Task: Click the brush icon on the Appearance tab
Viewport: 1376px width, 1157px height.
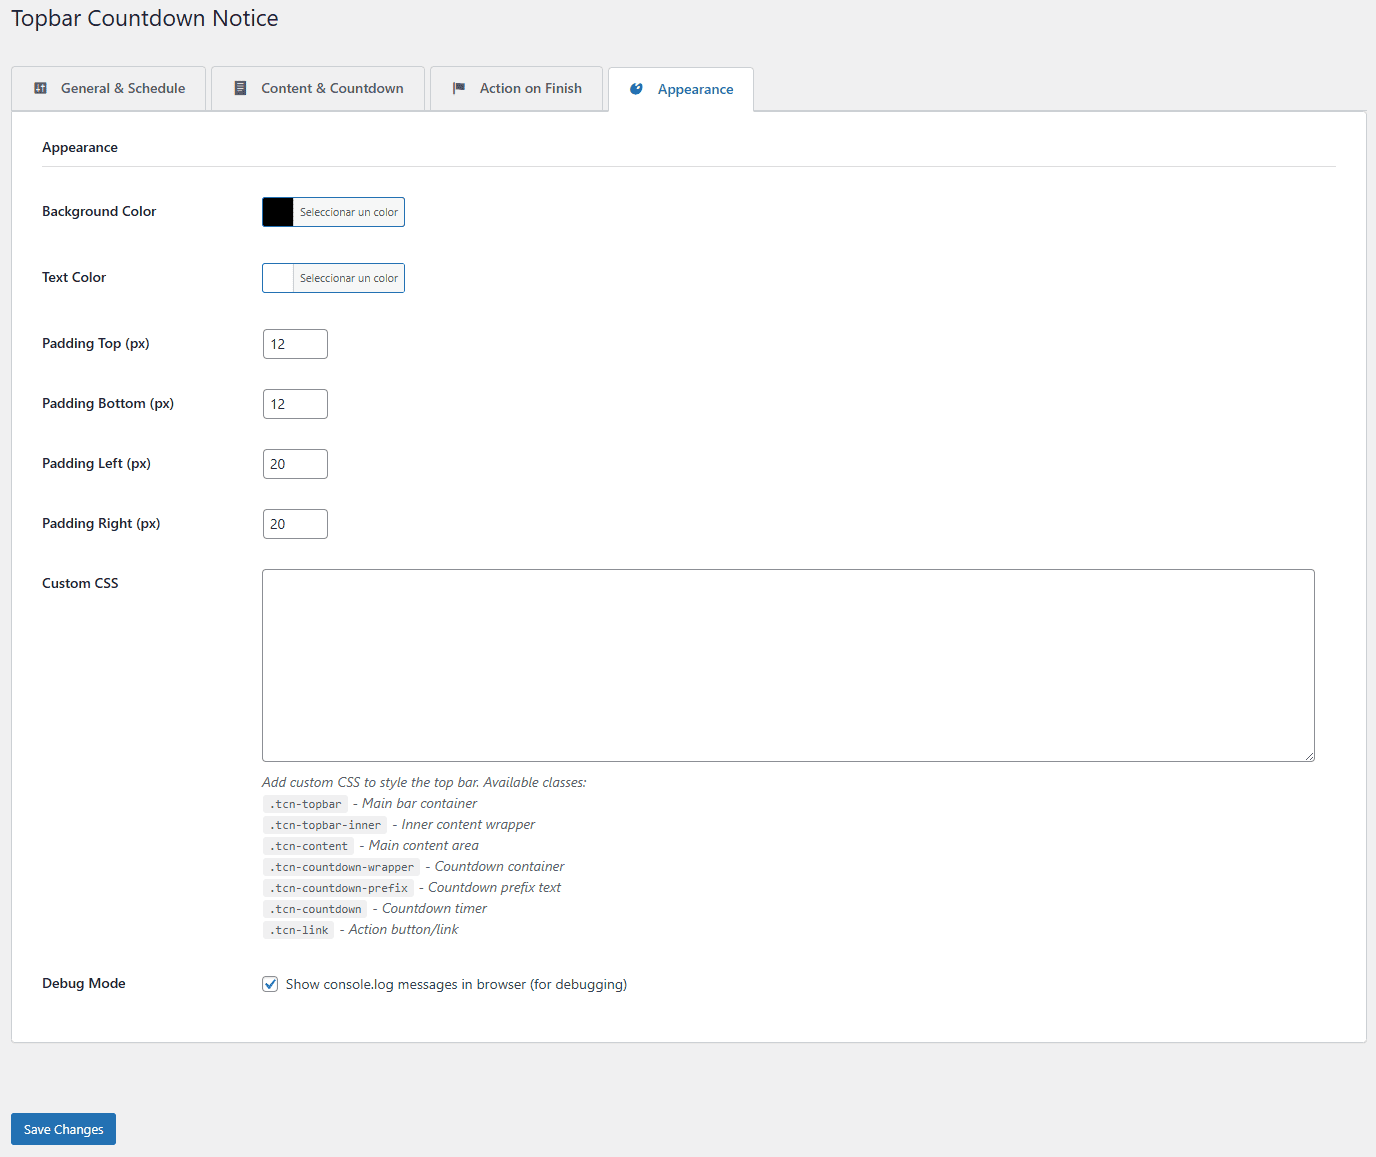Action: tap(636, 89)
